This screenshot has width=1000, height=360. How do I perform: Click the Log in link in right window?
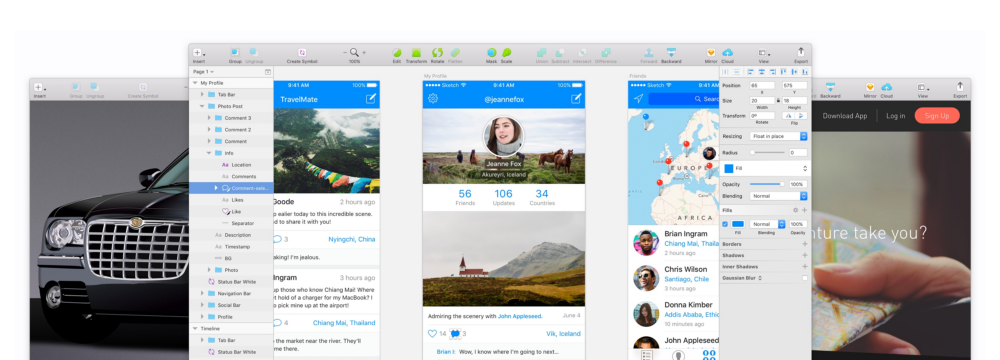(x=895, y=116)
